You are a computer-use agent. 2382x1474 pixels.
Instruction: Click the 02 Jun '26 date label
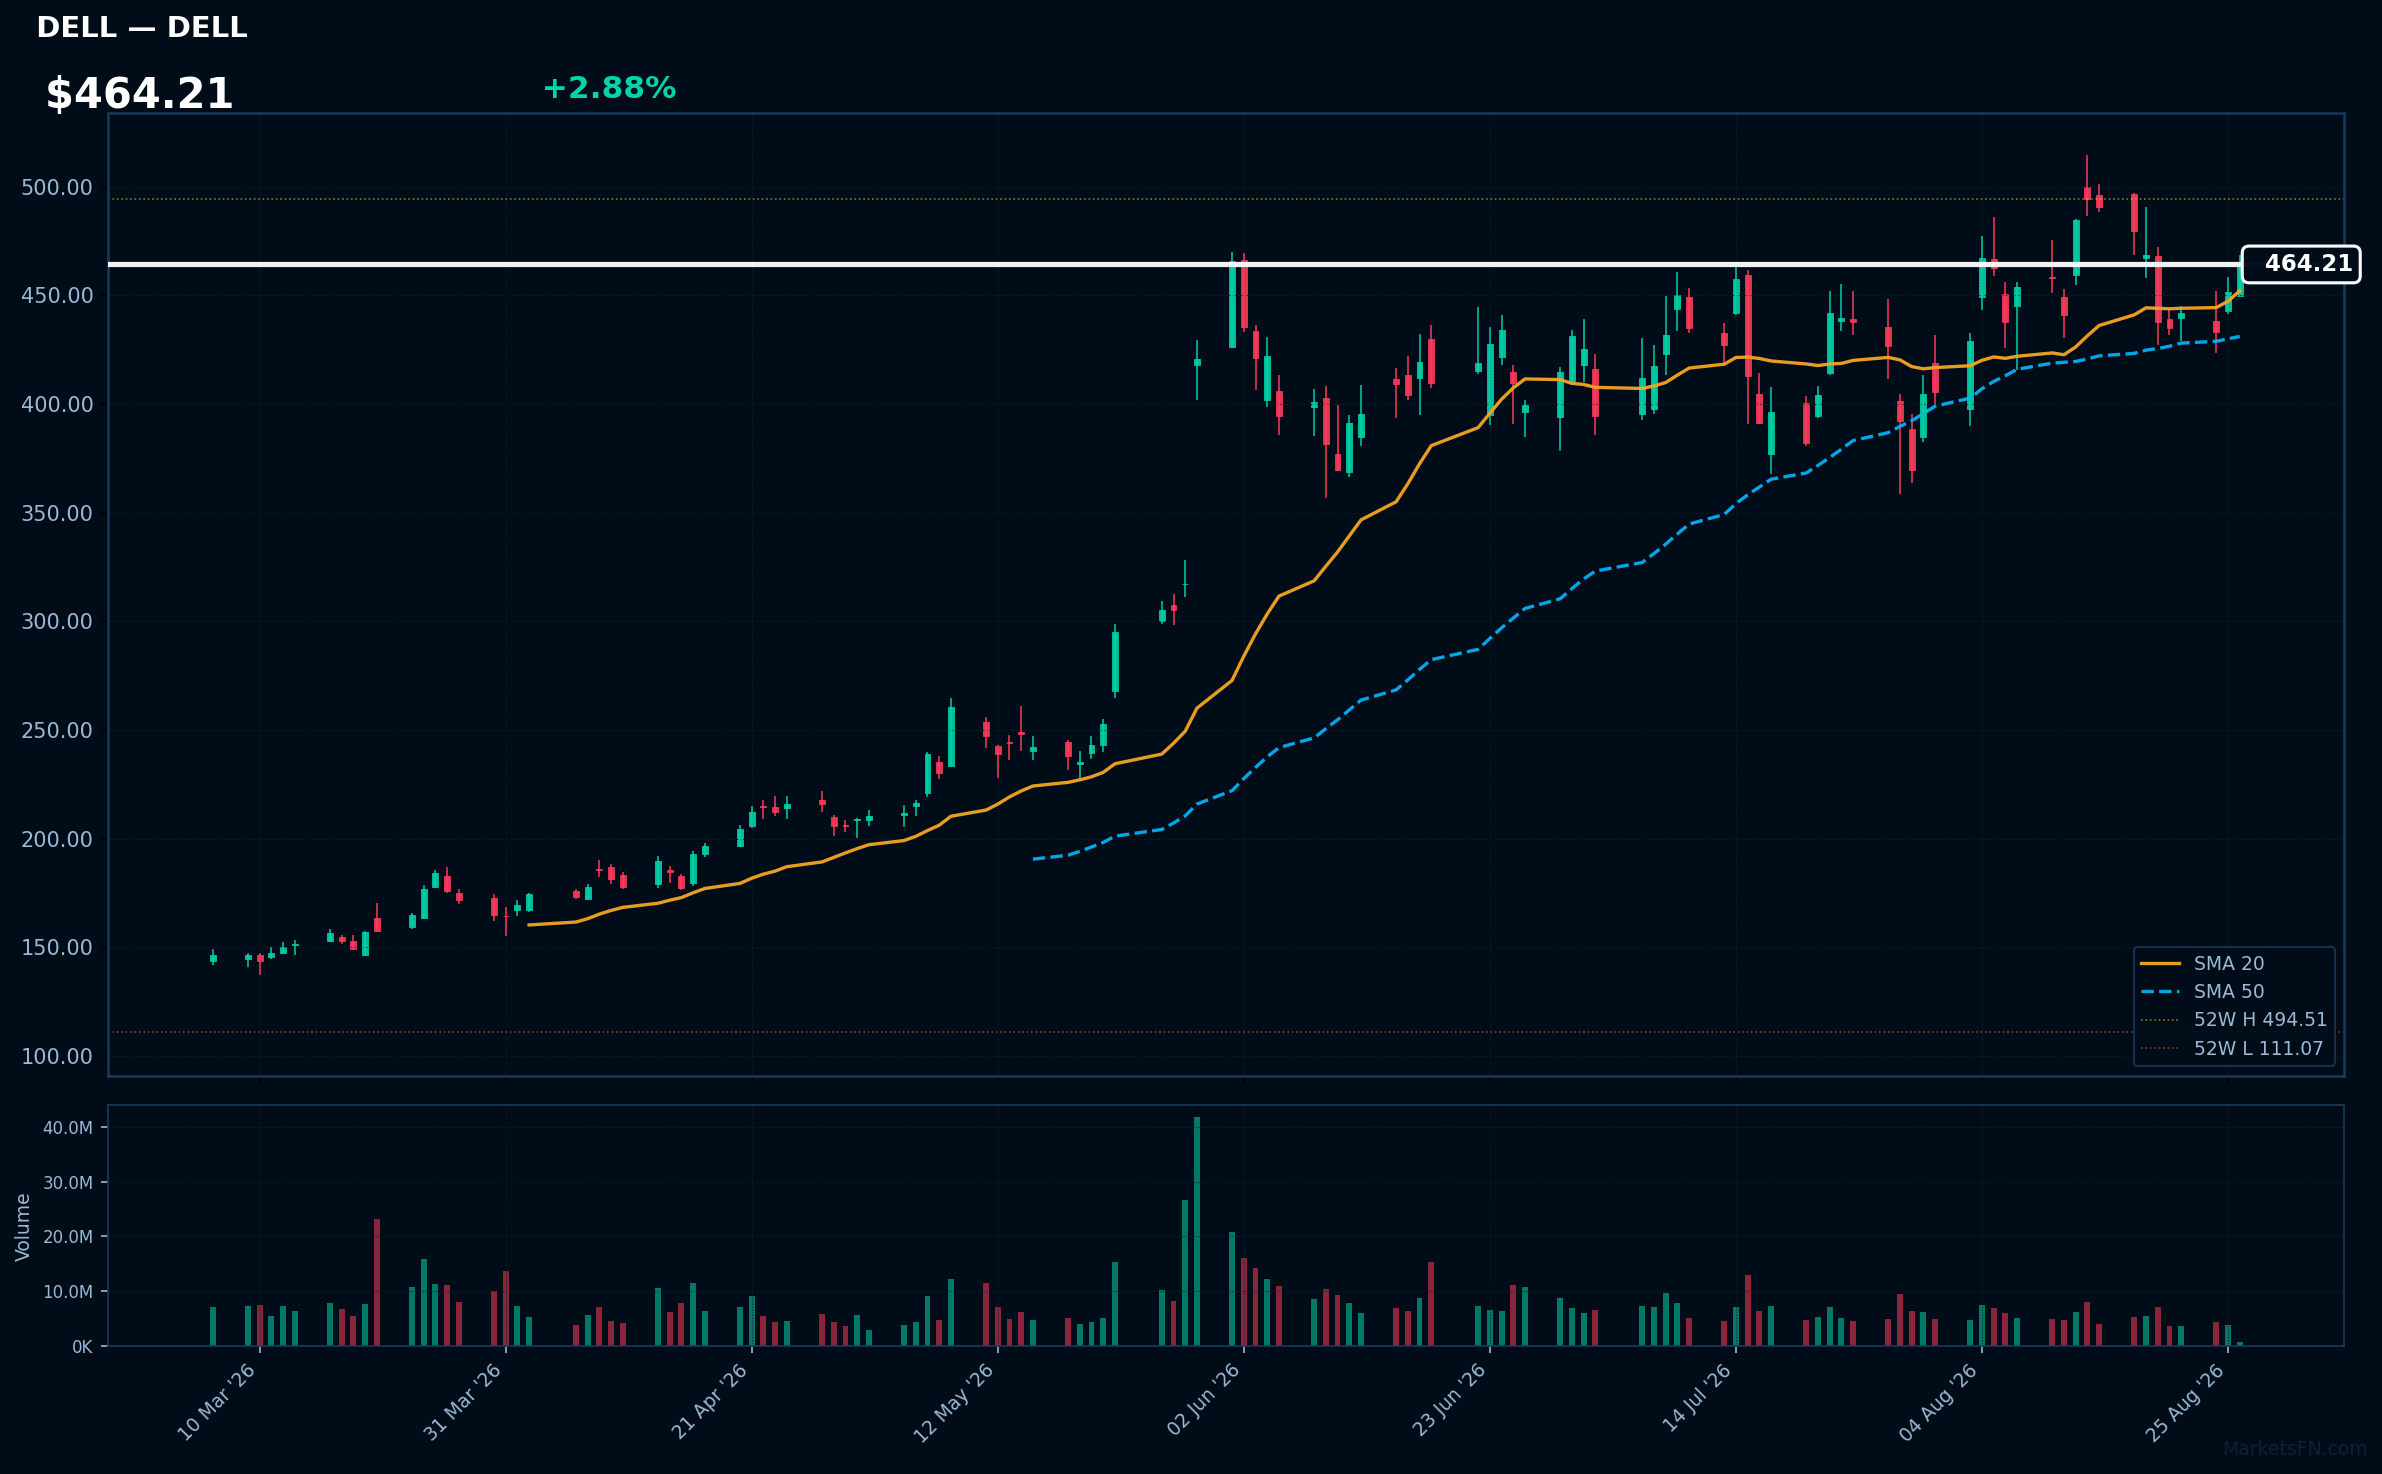pyautogui.click(x=1204, y=1400)
